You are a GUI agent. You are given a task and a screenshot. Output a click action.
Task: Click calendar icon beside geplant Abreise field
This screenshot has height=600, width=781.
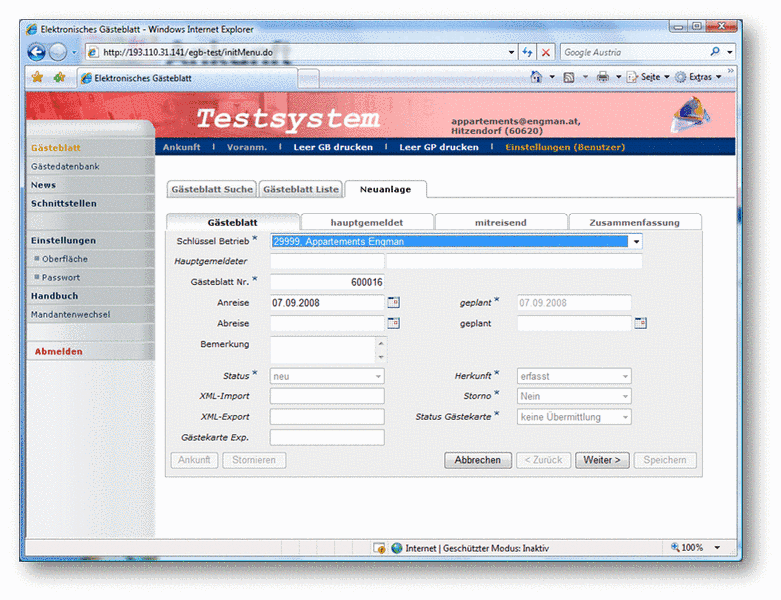[641, 323]
